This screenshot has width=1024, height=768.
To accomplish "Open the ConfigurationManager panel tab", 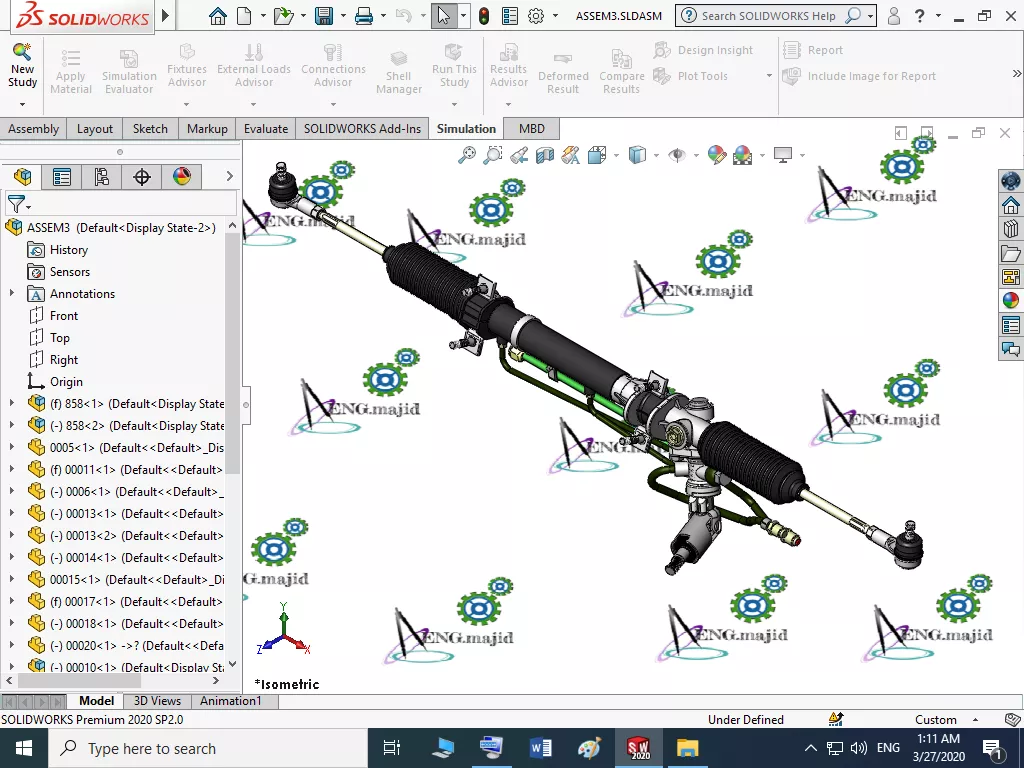I will coord(101,177).
